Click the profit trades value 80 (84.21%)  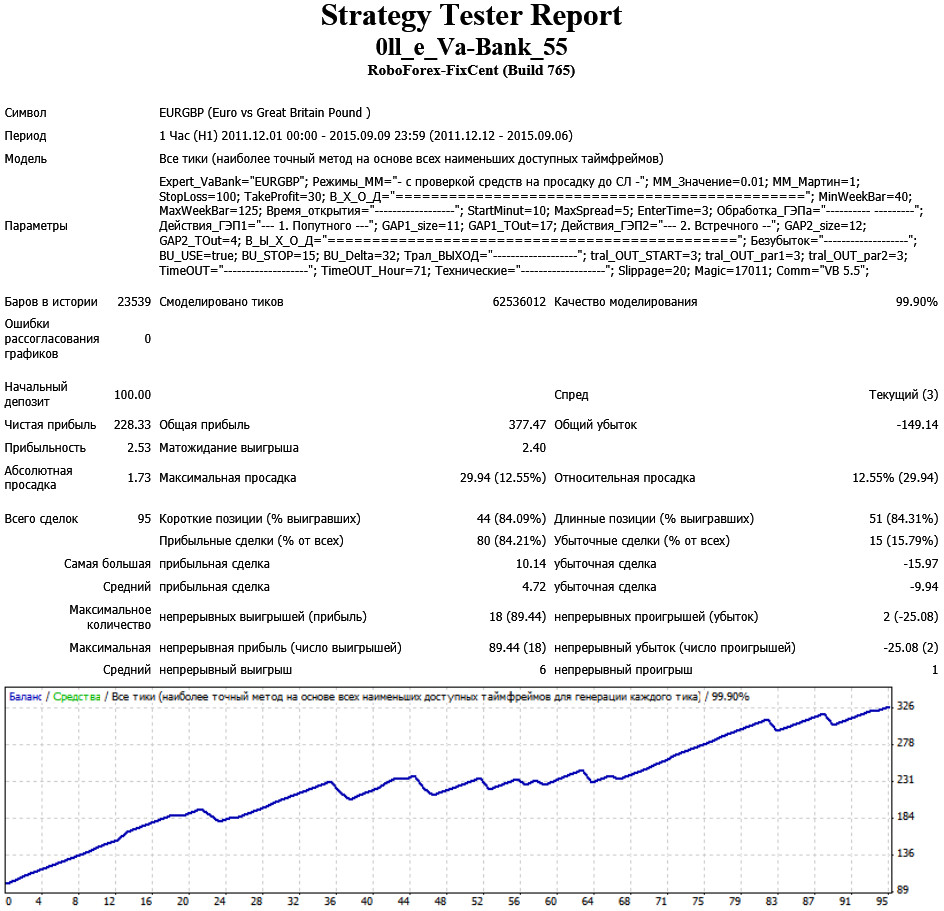tap(511, 541)
